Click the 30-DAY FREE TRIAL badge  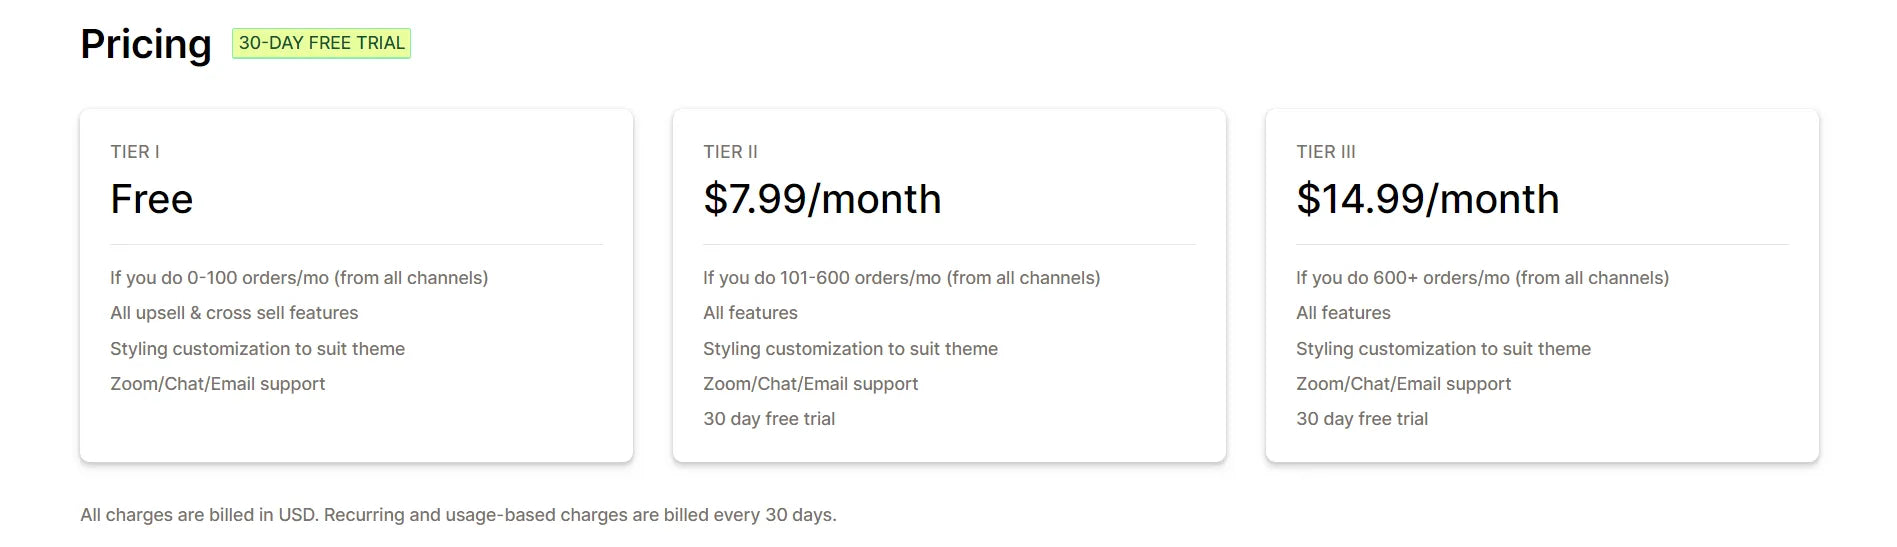point(321,43)
